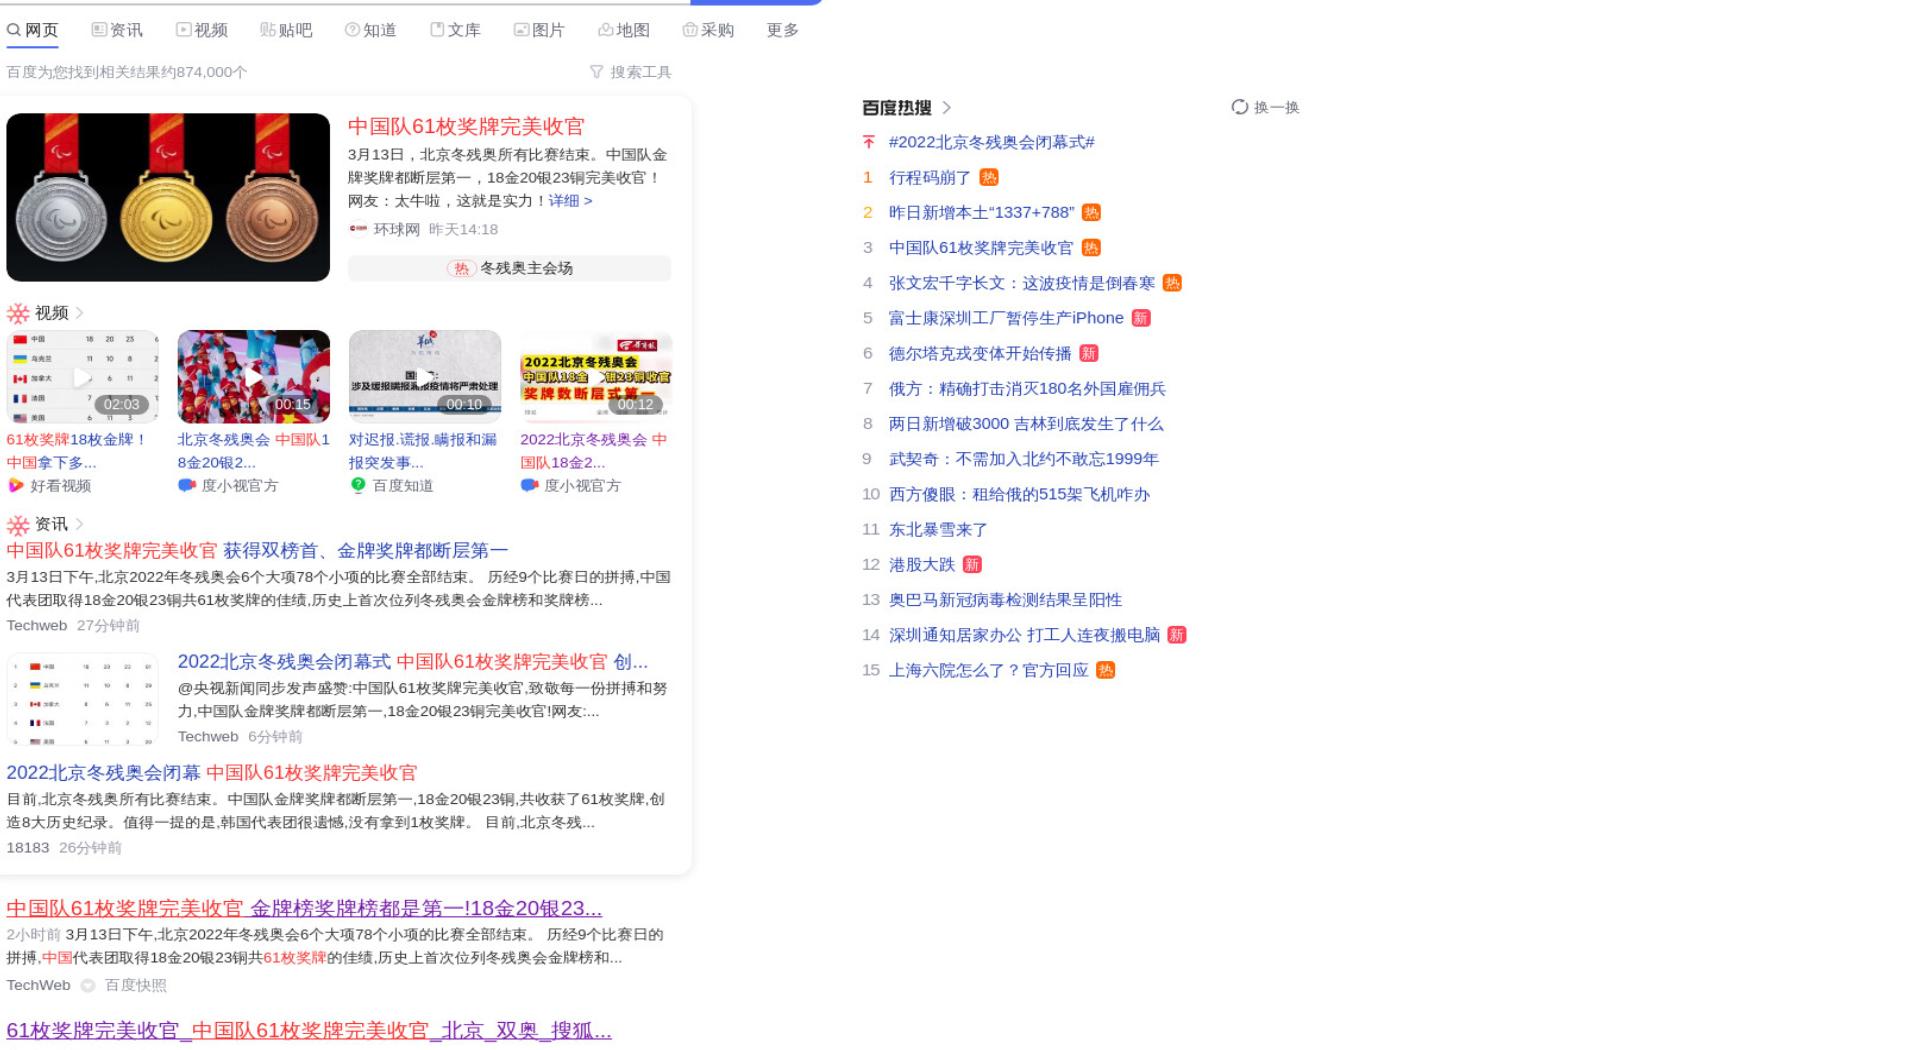Switch to the 图片 images tab
The image size is (1920, 1050).
(539, 30)
